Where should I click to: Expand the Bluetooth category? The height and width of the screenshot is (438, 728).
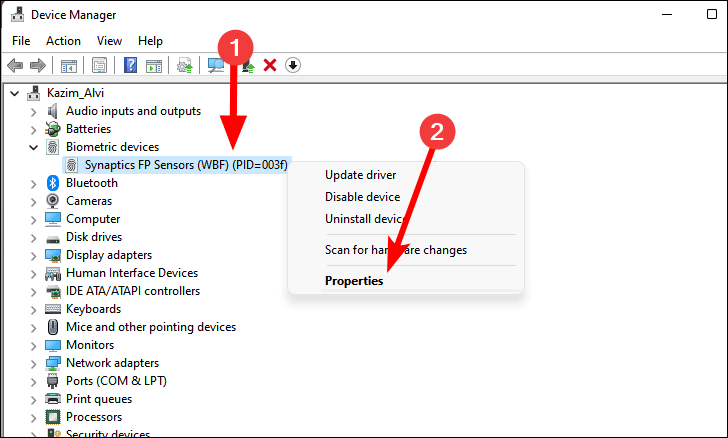click(33, 183)
